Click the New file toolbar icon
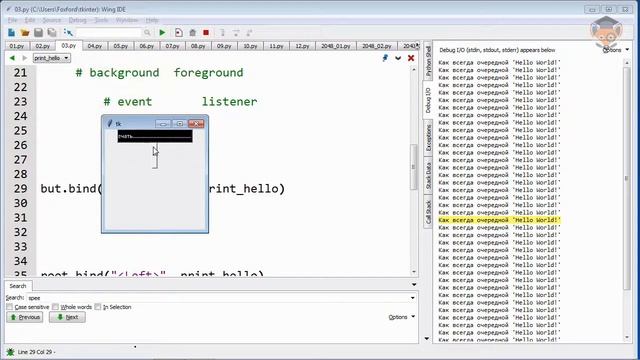 [11, 33]
